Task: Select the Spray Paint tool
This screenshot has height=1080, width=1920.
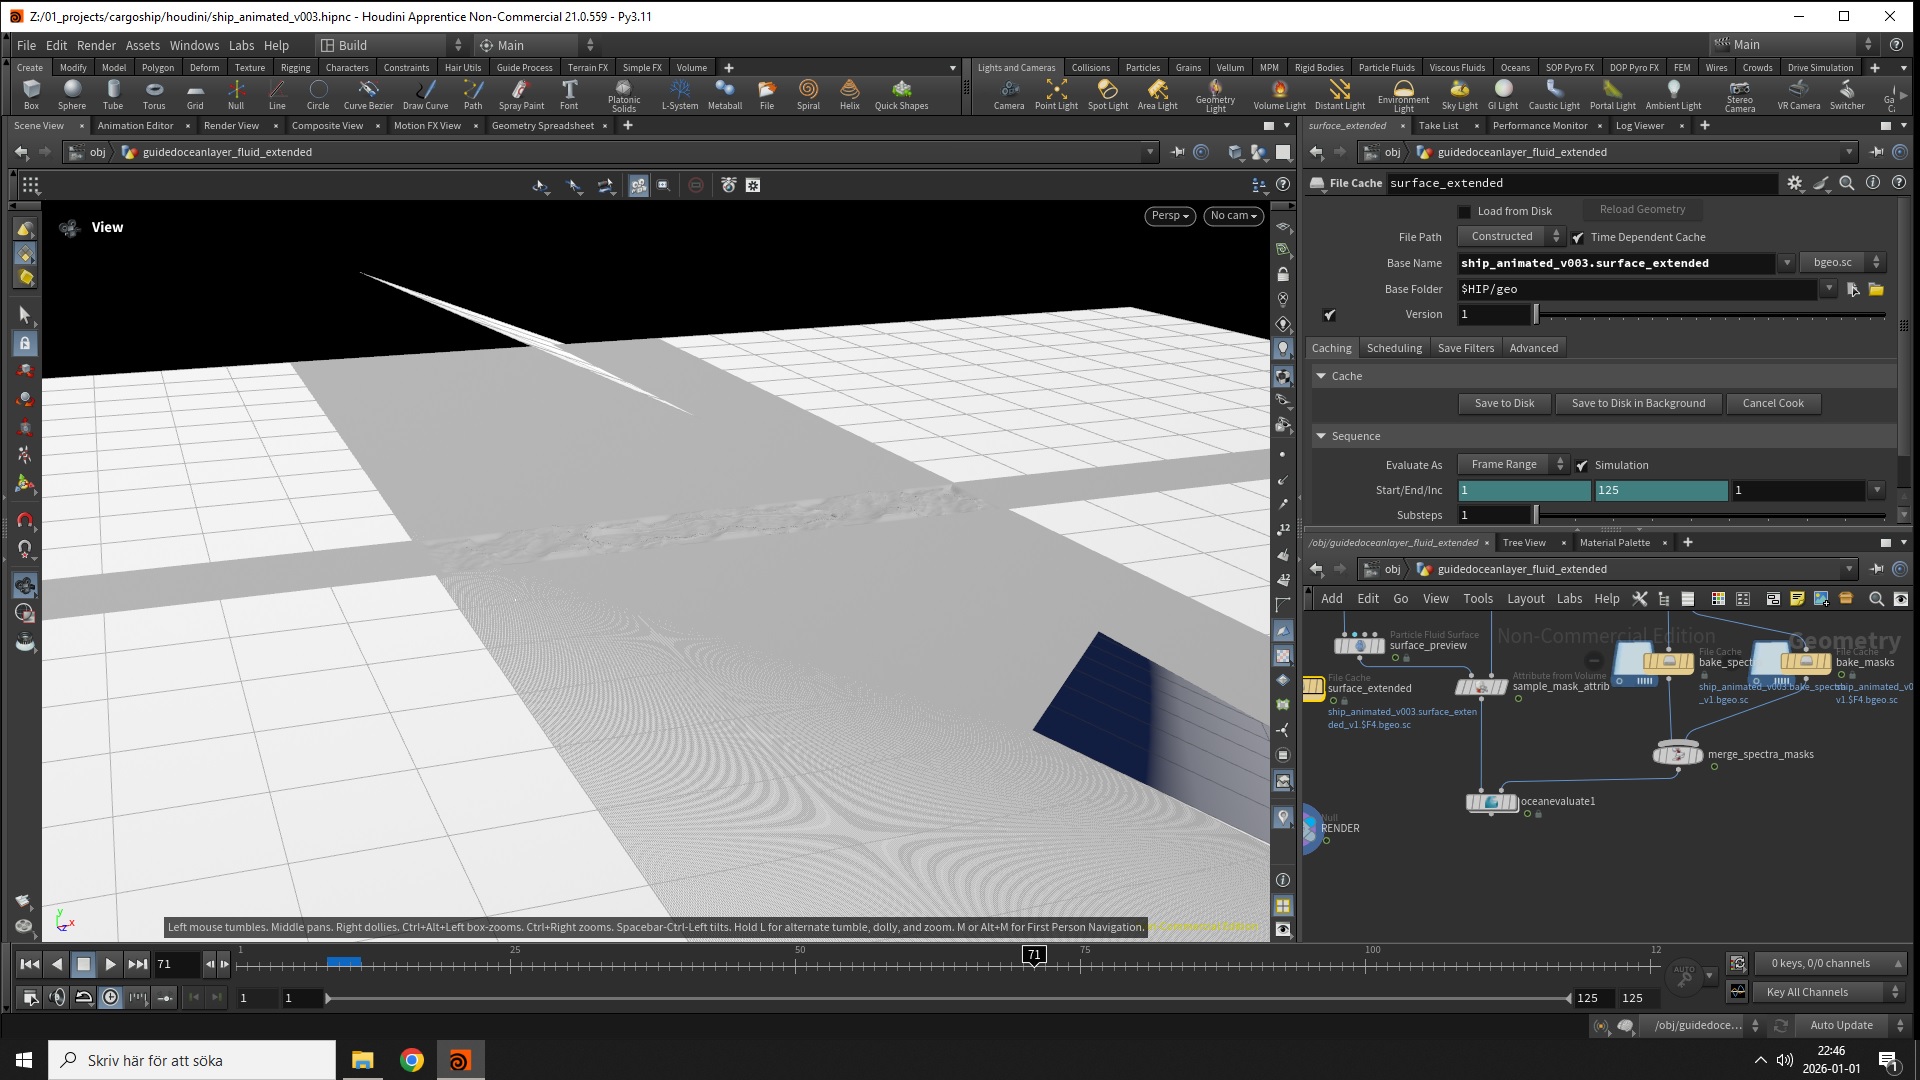Action: (x=521, y=93)
